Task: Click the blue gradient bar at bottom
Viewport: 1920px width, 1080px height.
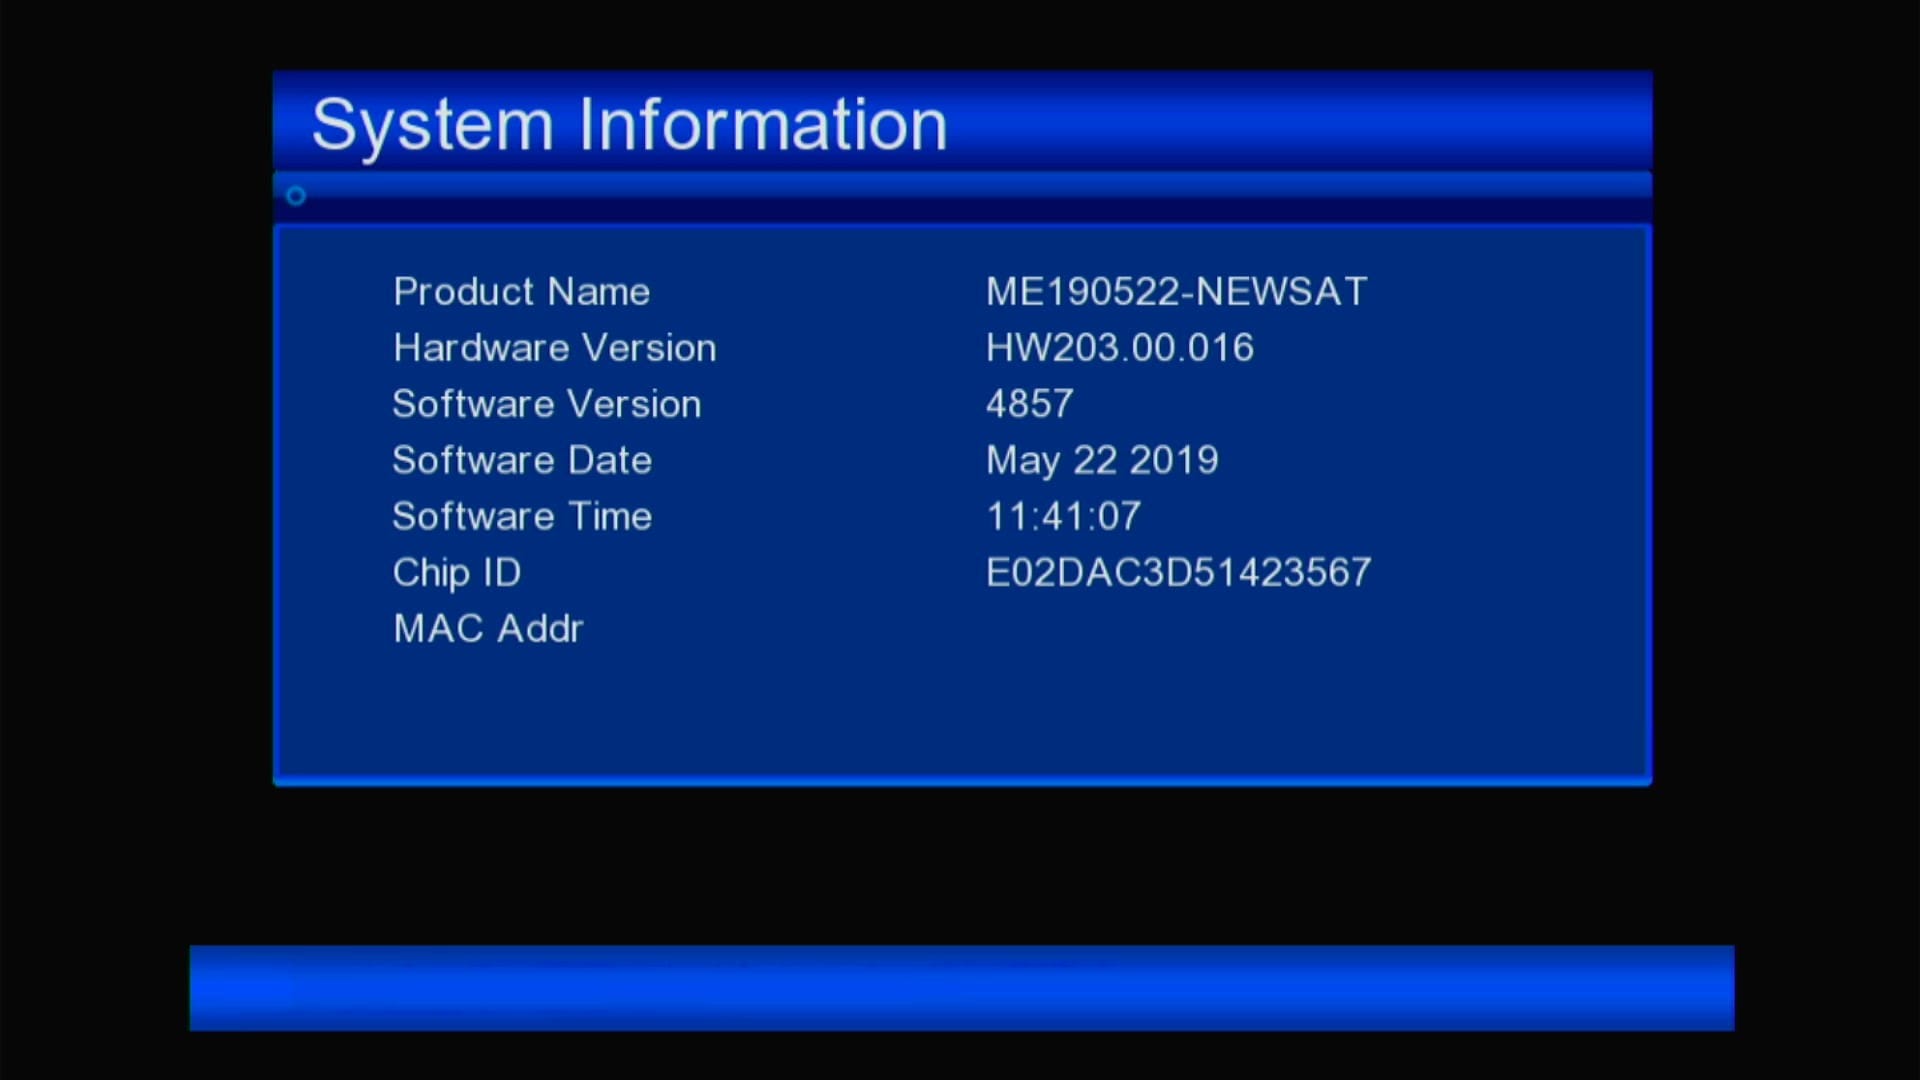Action: 960,987
